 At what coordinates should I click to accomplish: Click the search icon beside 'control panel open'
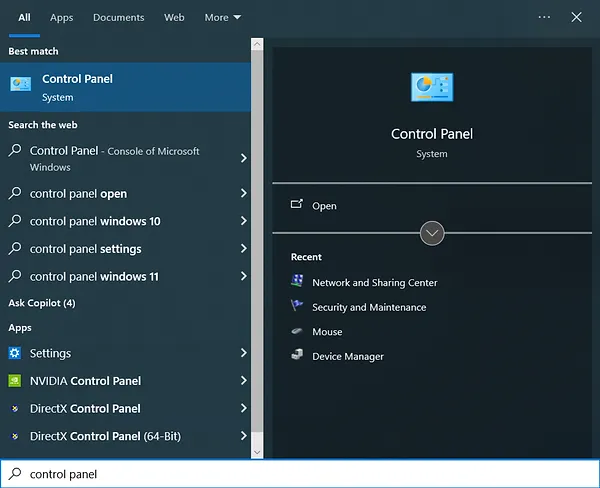15,193
